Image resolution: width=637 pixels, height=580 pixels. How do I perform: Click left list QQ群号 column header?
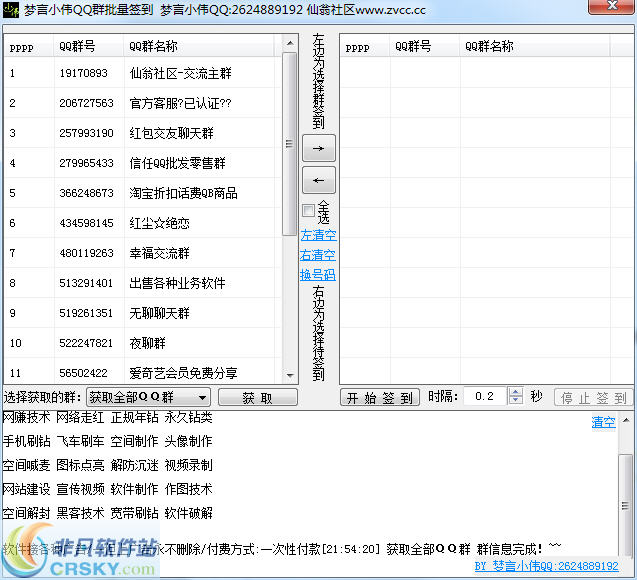pyautogui.click(x=89, y=46)
